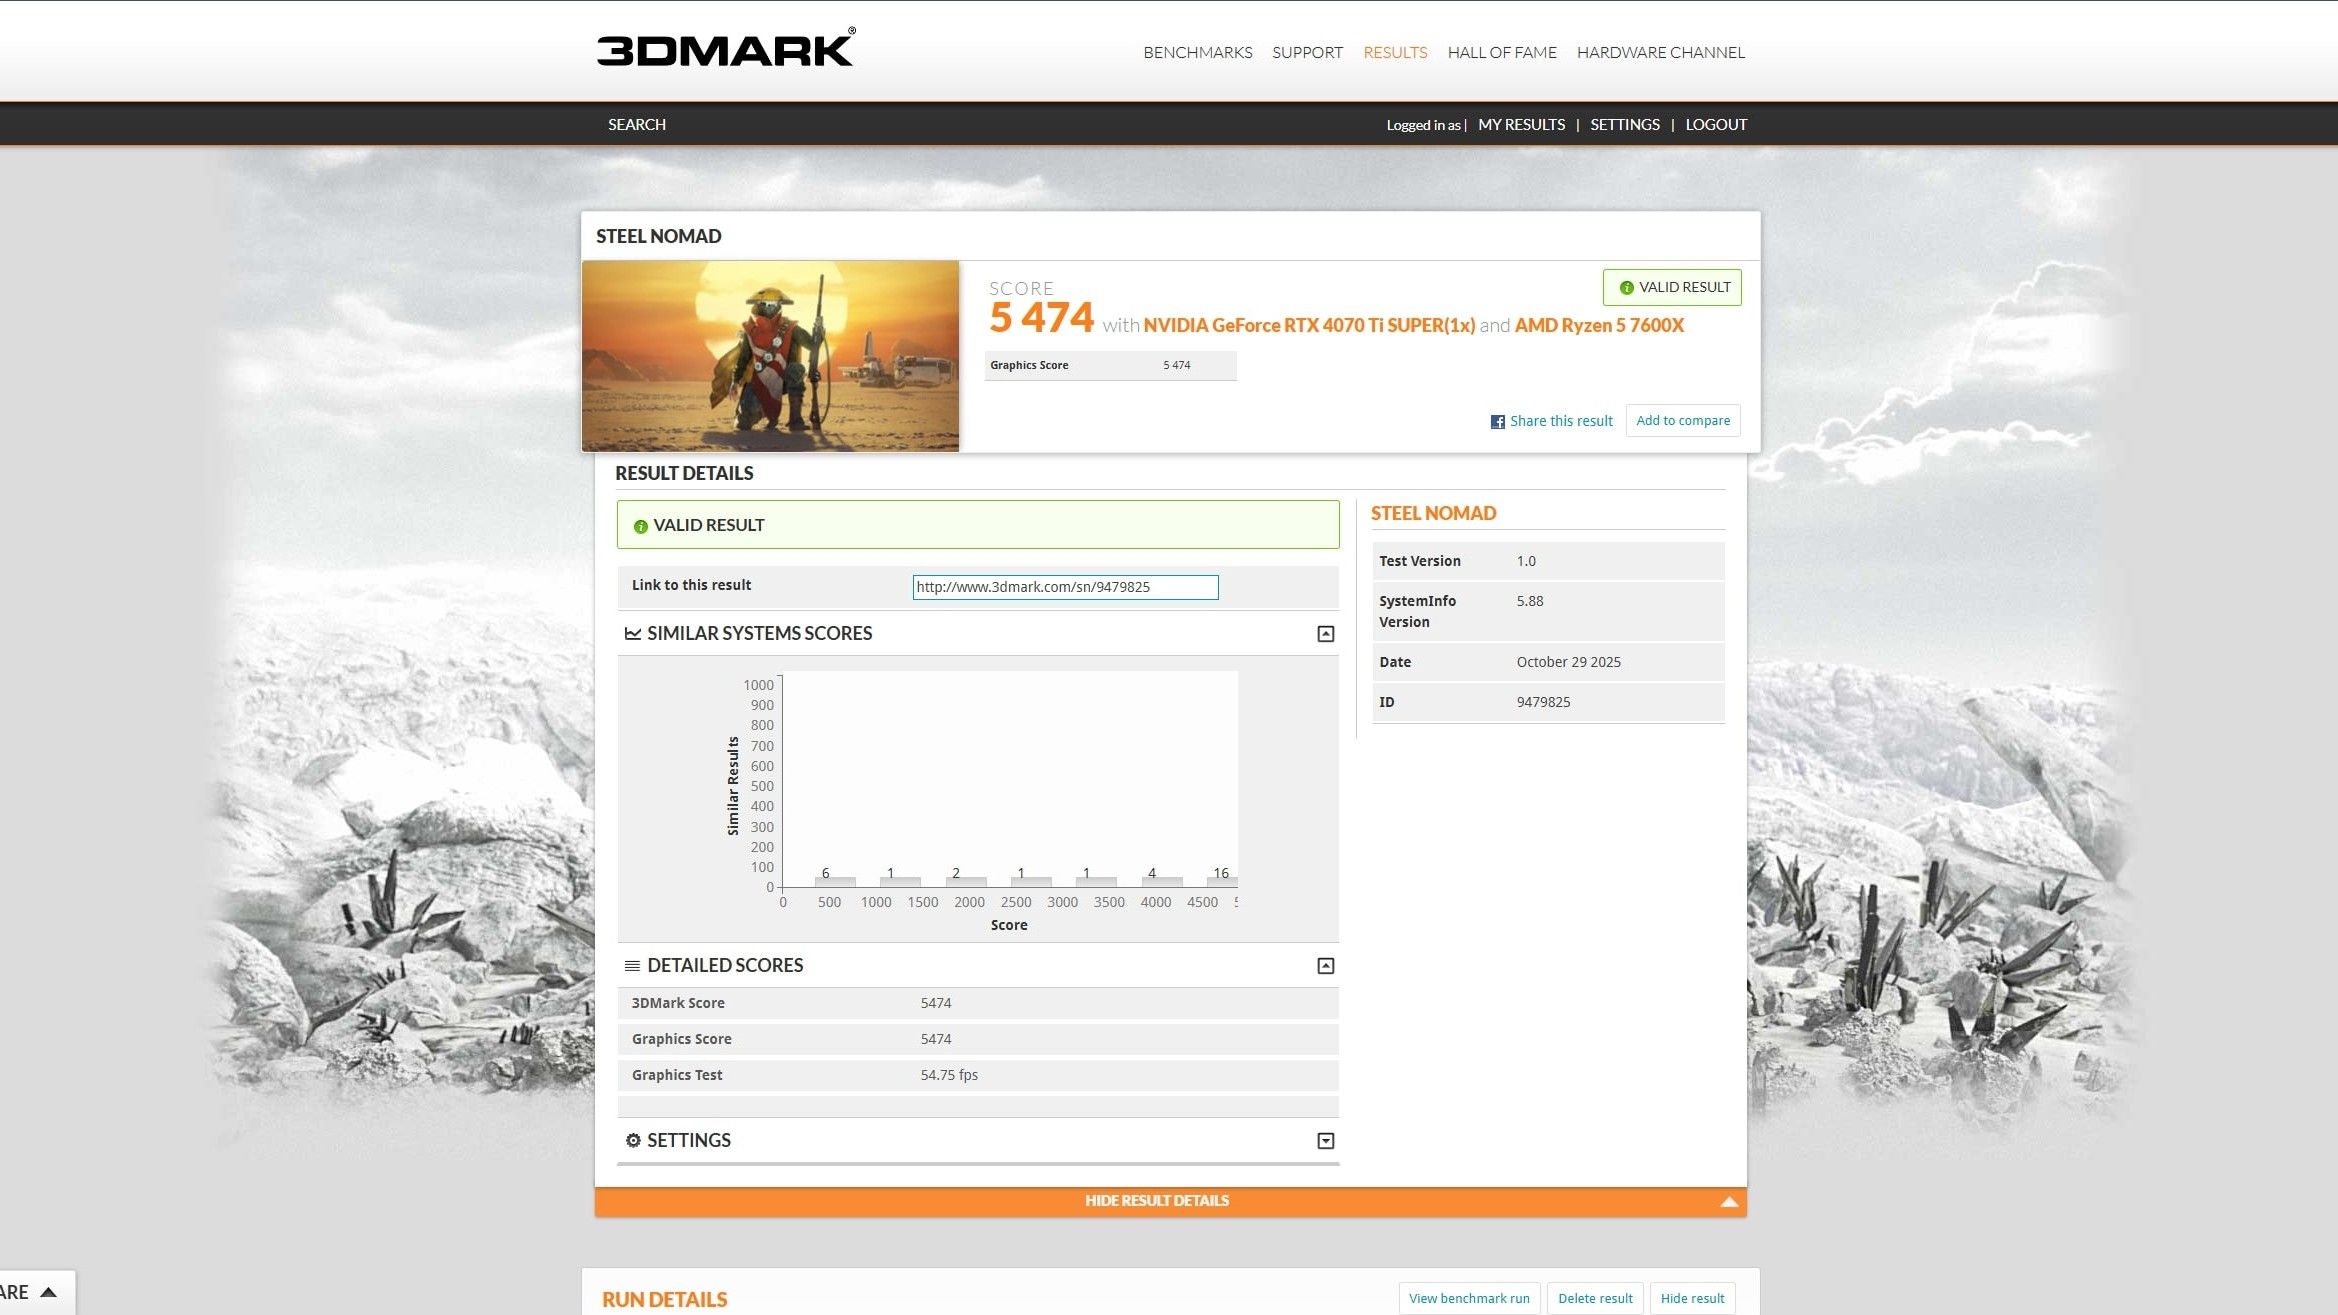Click the date October 29 2025
The image size is (2338, 1315).
tap(1568, 663)
